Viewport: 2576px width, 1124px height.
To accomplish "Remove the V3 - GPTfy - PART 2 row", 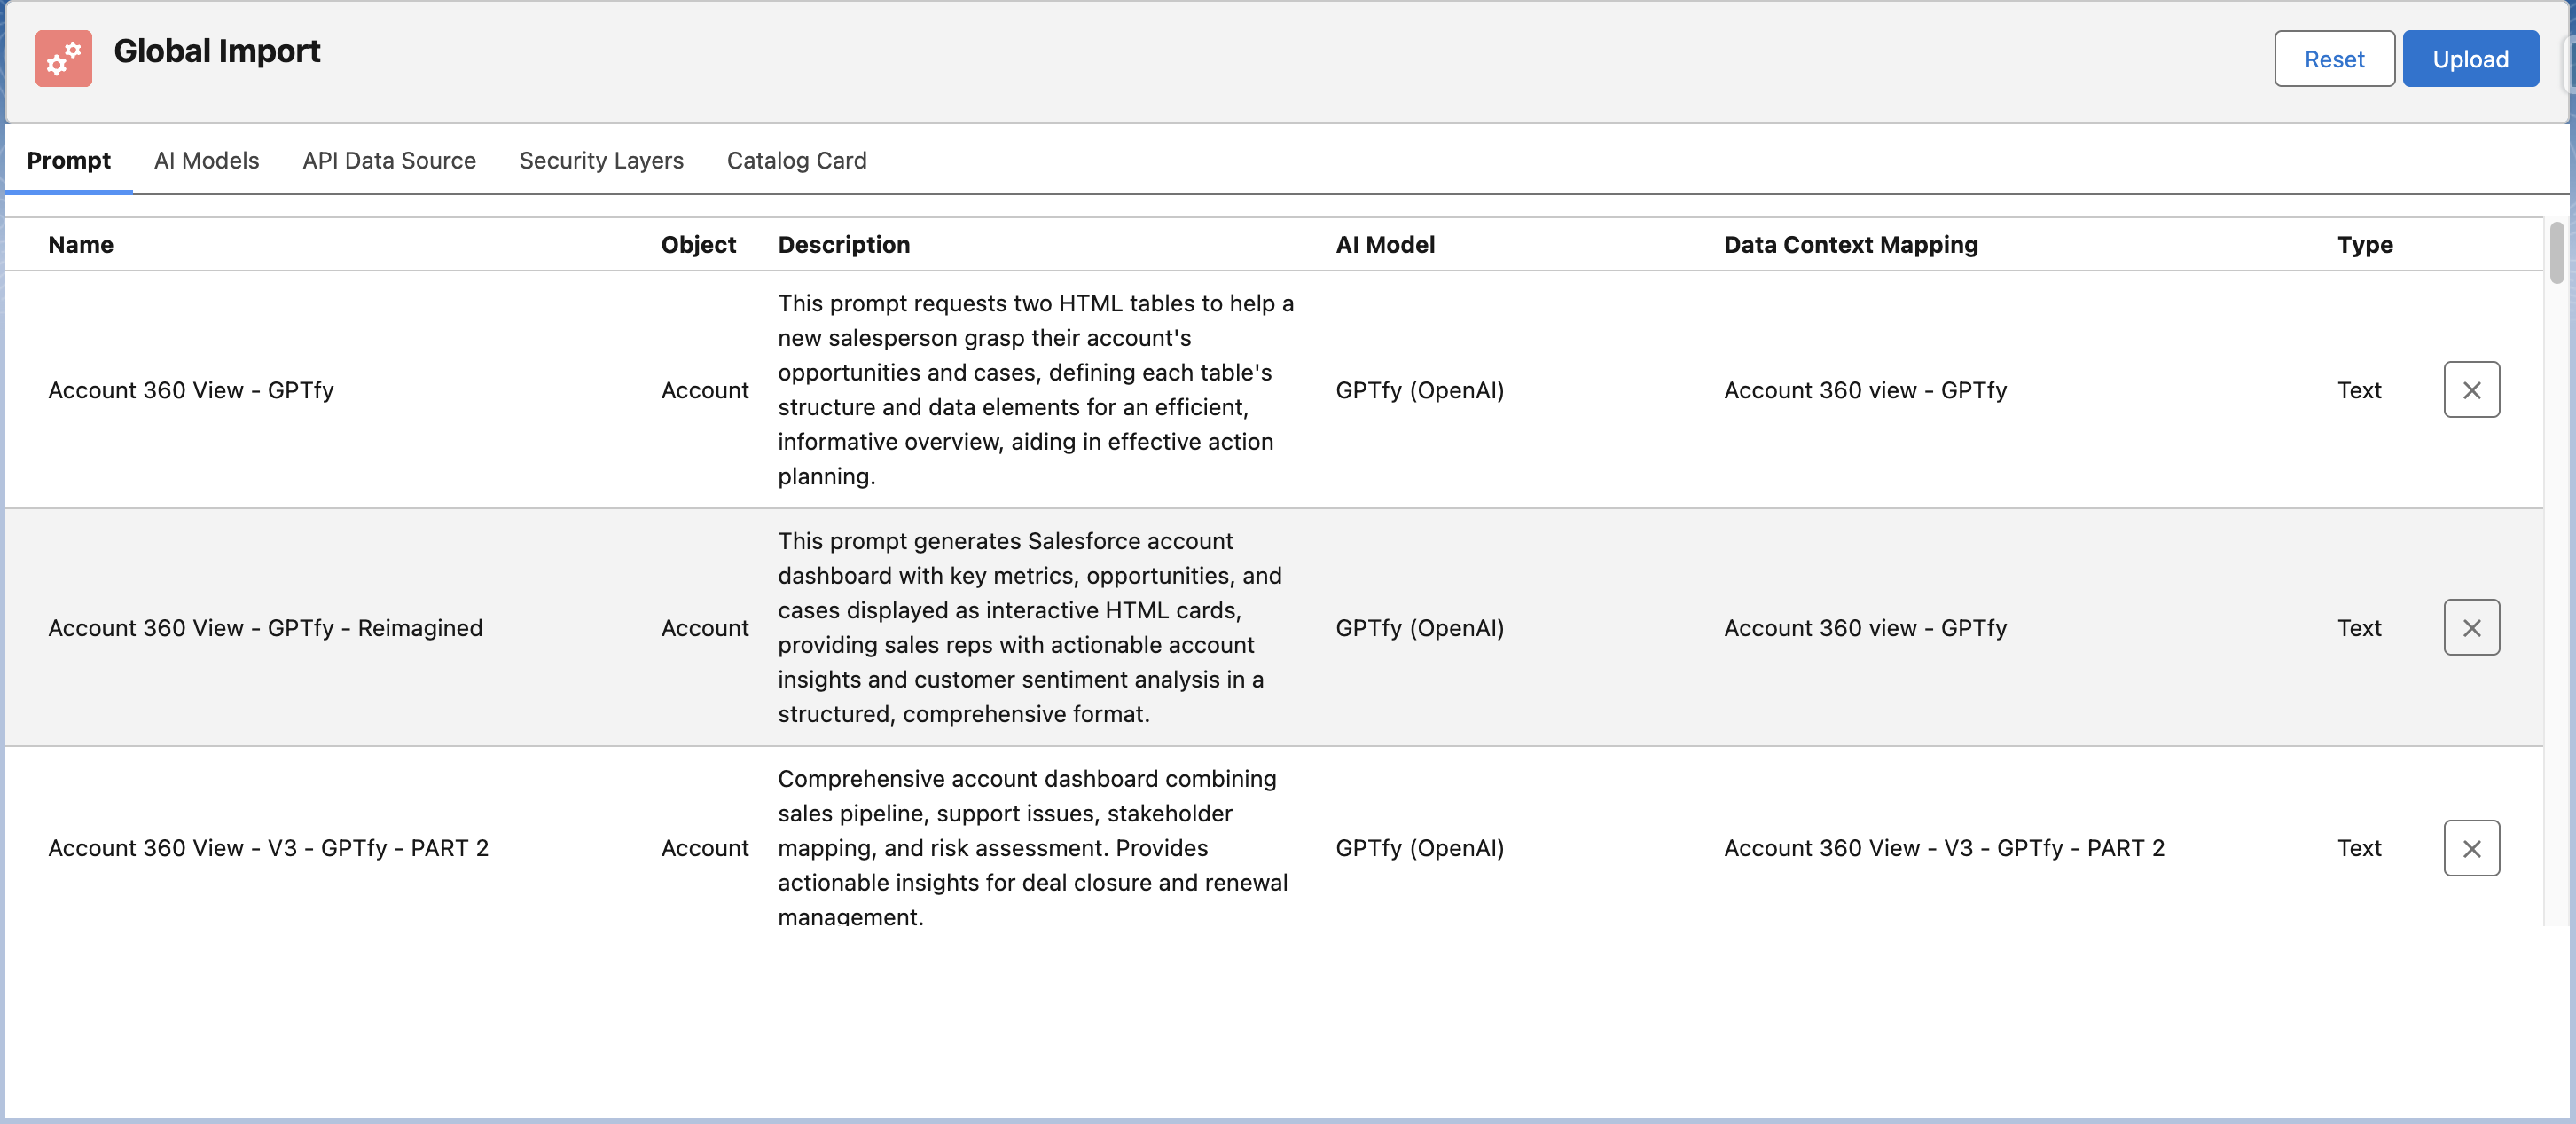I will (2470, 848).
